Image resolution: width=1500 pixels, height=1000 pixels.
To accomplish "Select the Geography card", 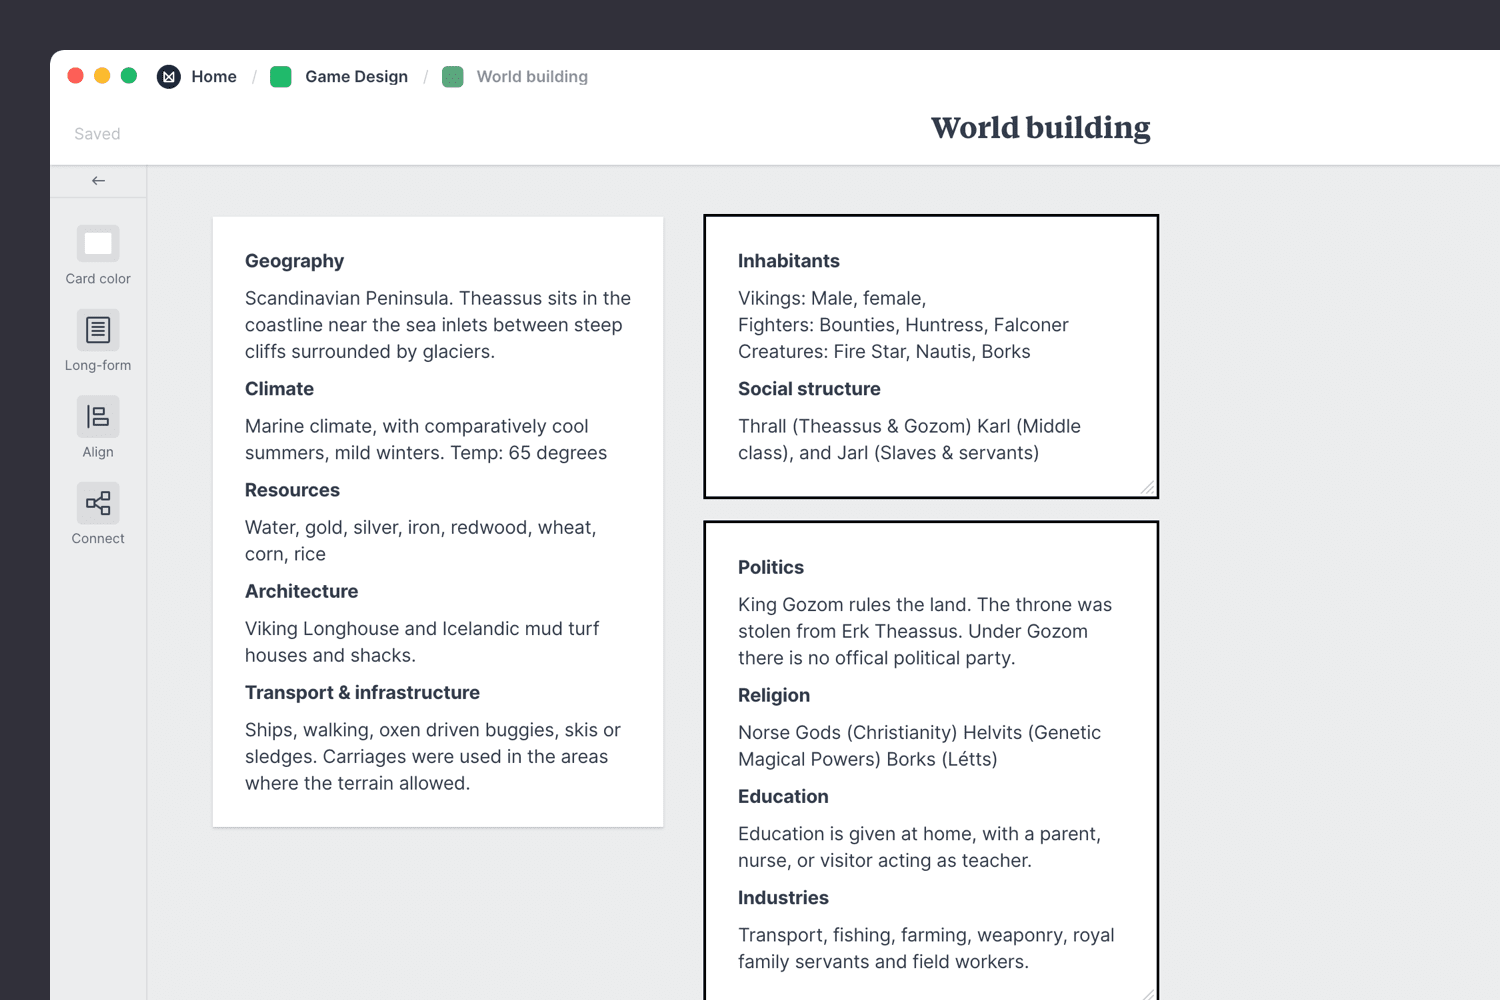I will [437, 520].
